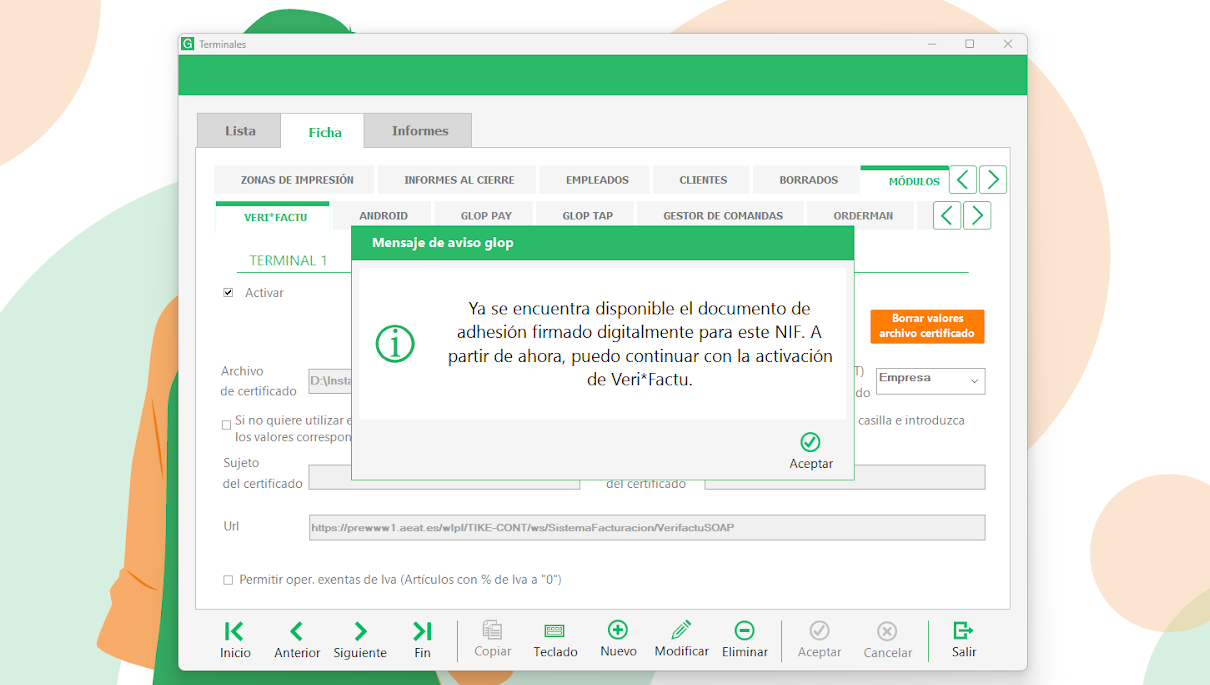Click the orange Borrar valores archivo certificado button
This screenshot has height=685, width=1210.
coord(927,326)
